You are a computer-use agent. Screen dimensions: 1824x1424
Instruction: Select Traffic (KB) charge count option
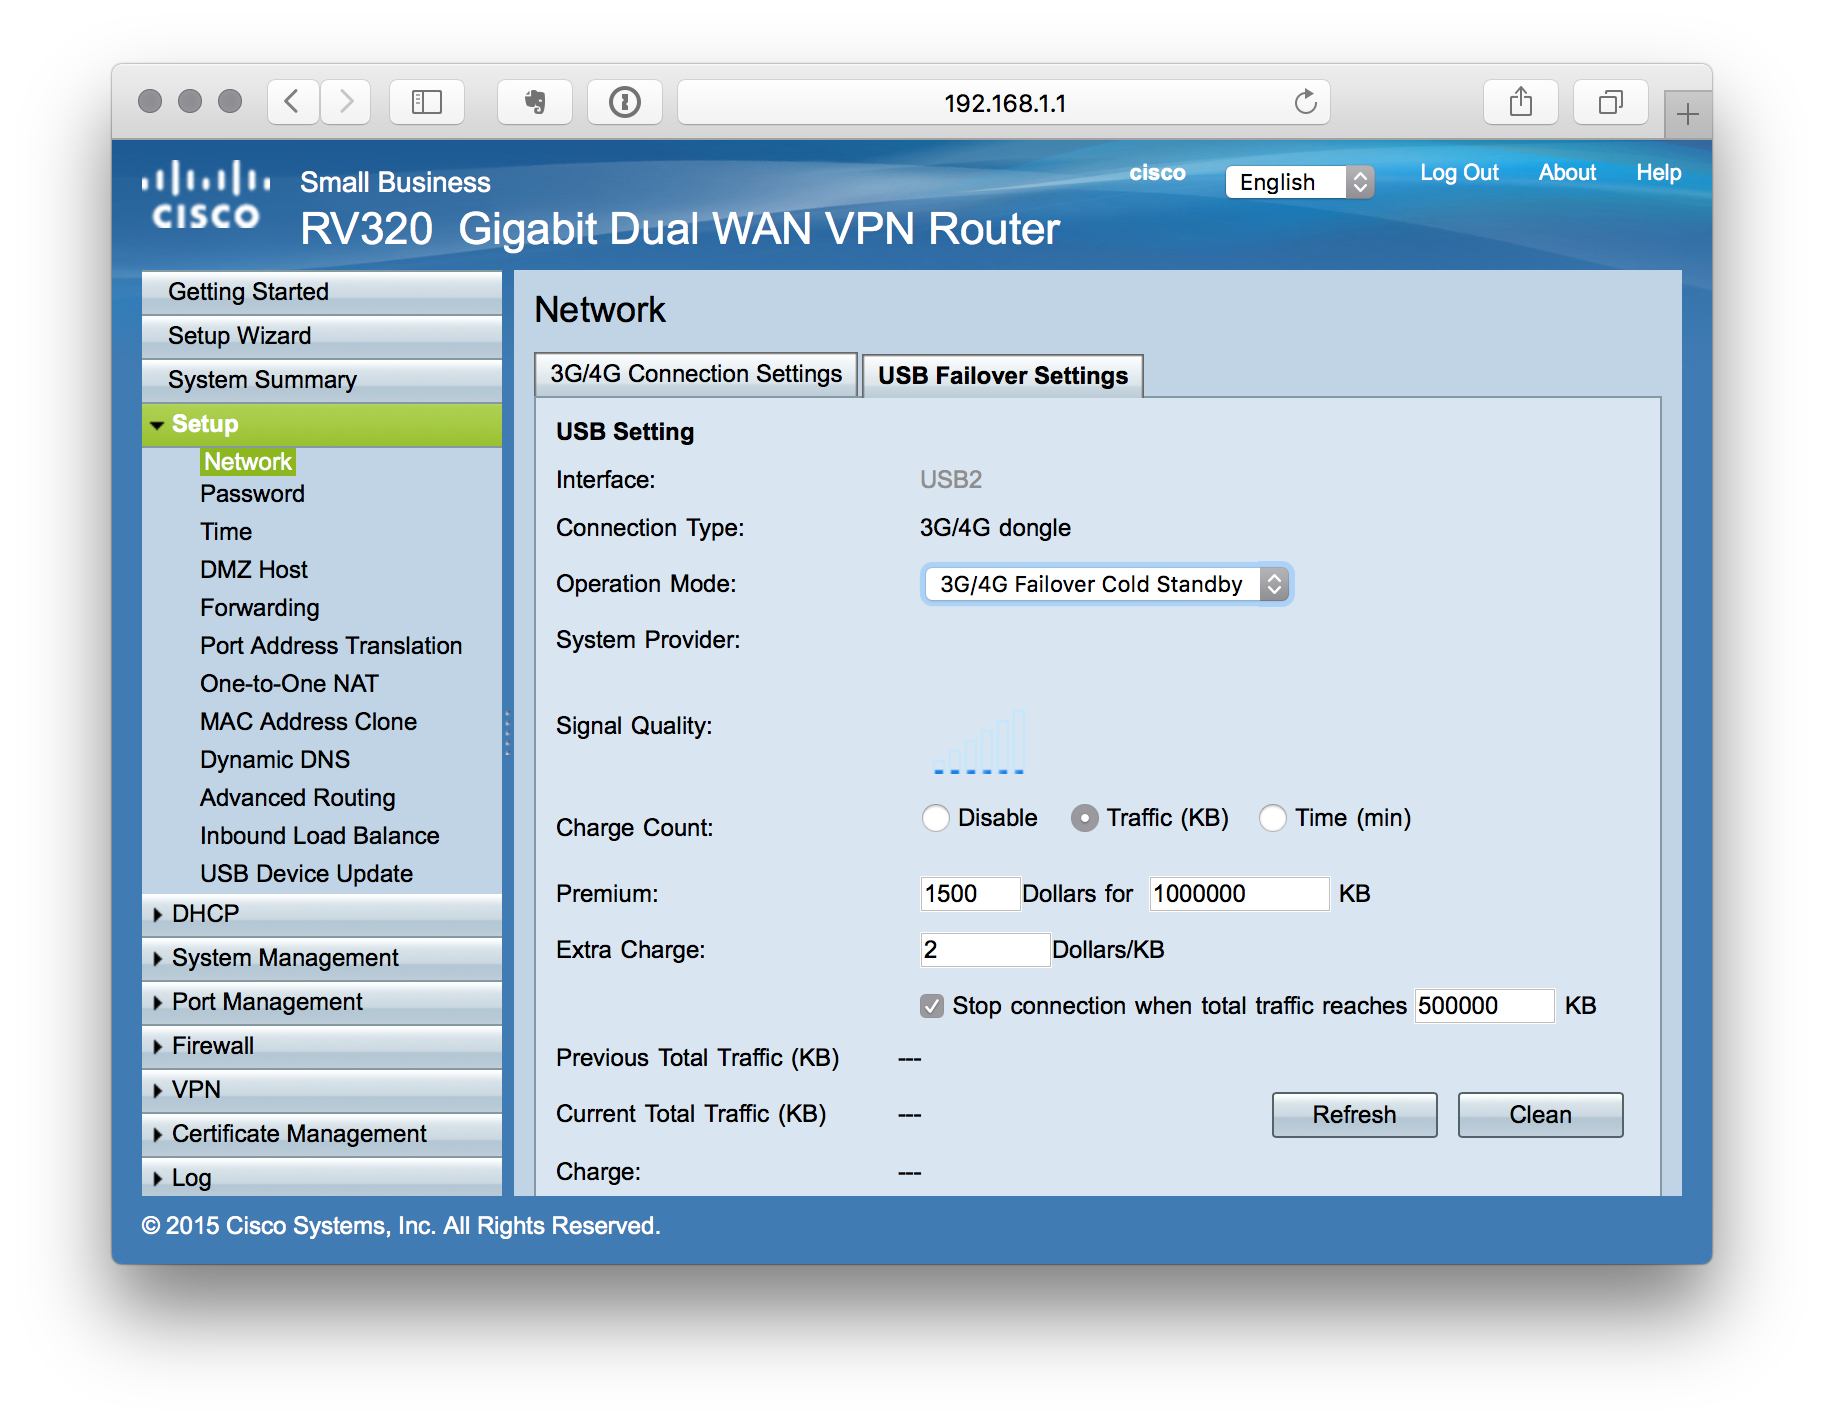pyautogui.click(x=1085, y=818)
